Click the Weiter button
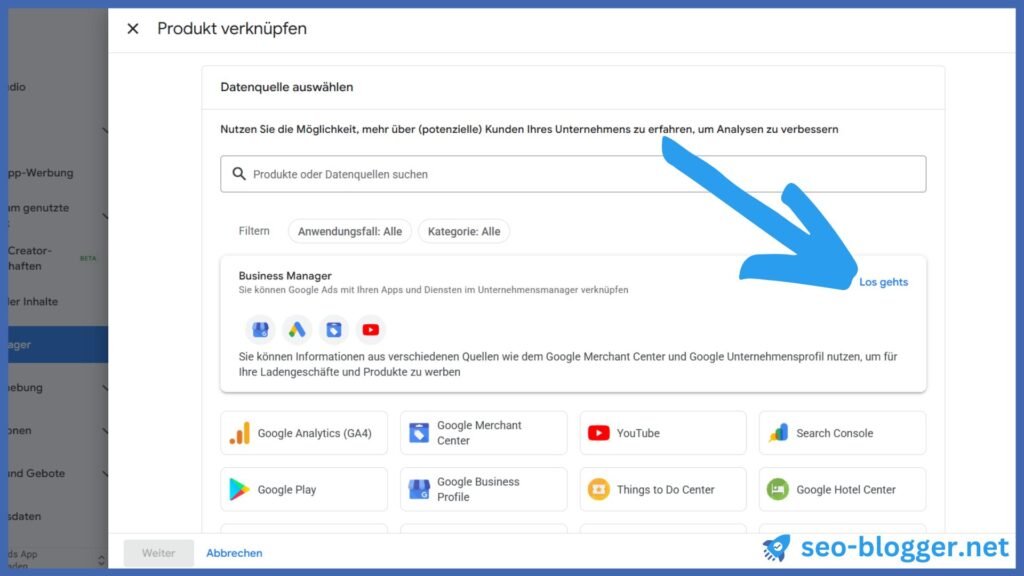The image size is (1024, 576). [159, 553]
